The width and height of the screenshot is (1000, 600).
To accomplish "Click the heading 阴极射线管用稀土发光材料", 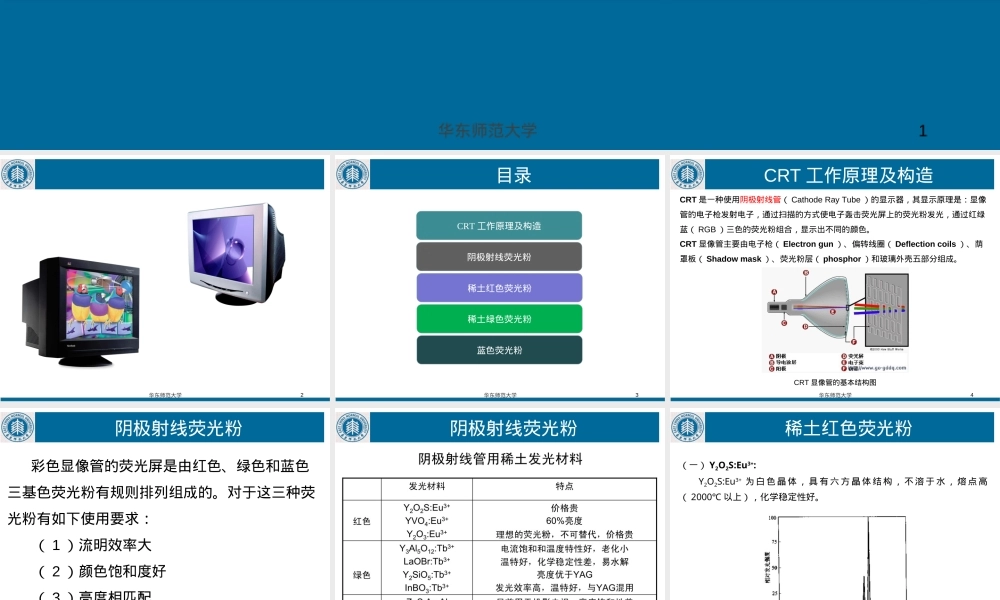I will (x=500, y=459).
